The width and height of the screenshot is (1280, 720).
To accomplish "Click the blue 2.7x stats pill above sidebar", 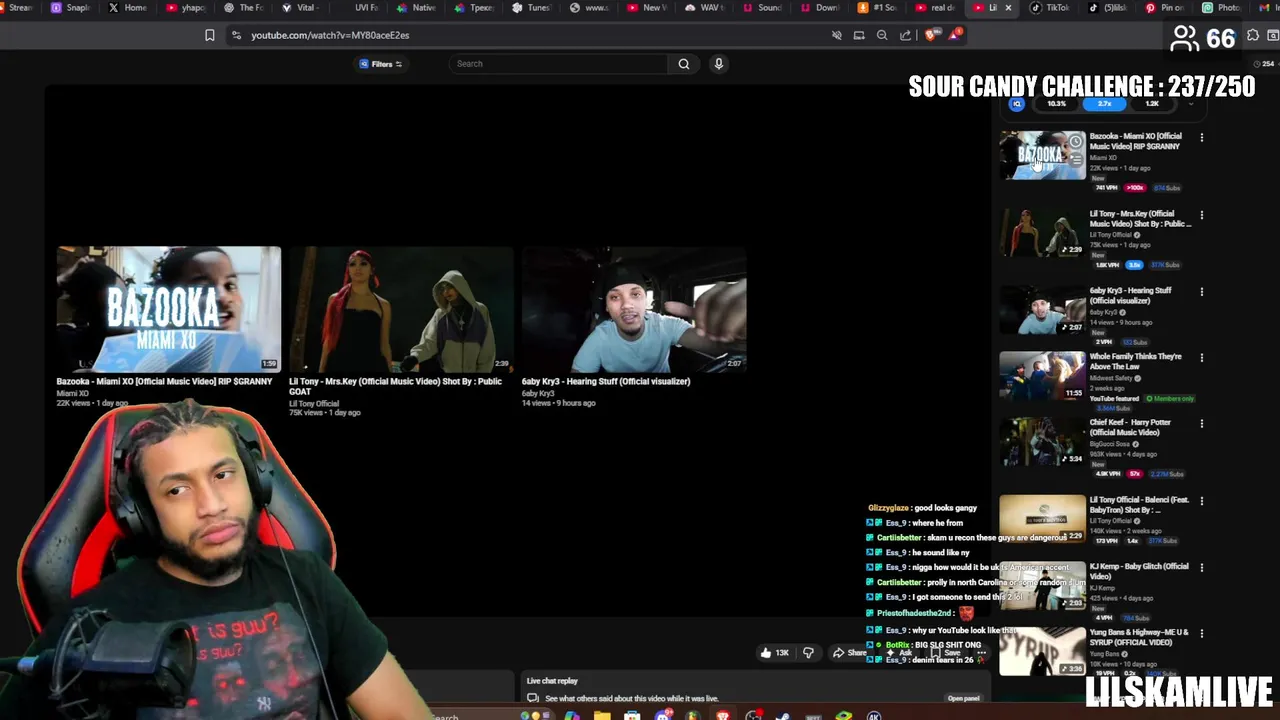I will (1104, 104).
